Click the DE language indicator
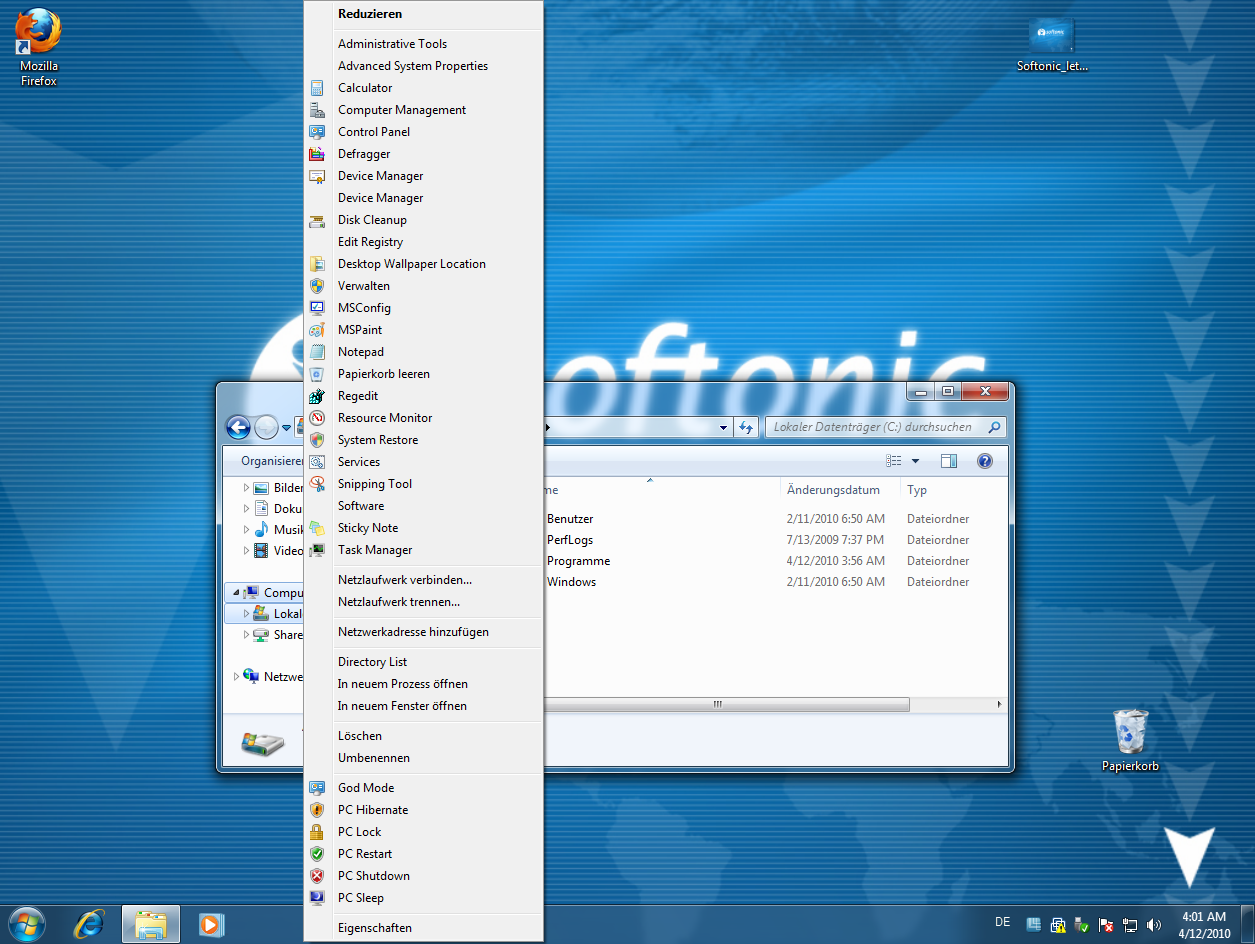The width and height of the screenshot is (1255, 944). coord(1002,922)
